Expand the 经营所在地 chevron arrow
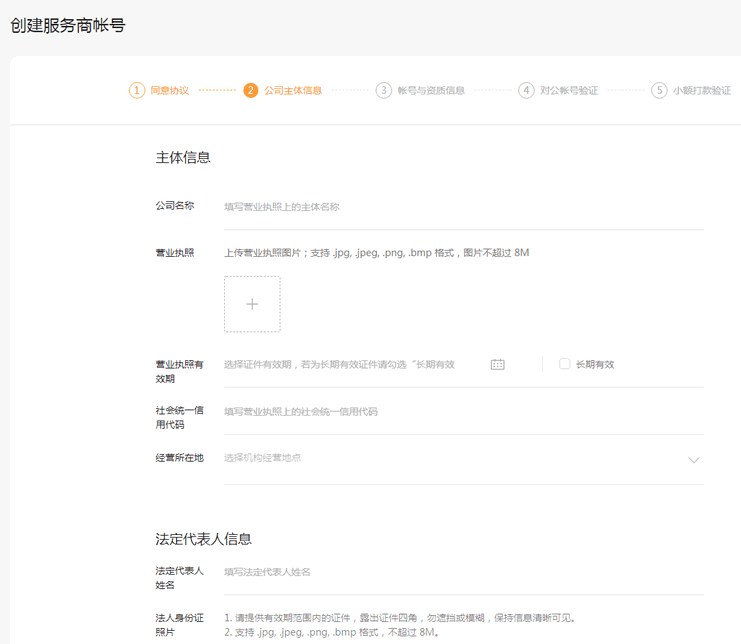 tap(694, 460)
